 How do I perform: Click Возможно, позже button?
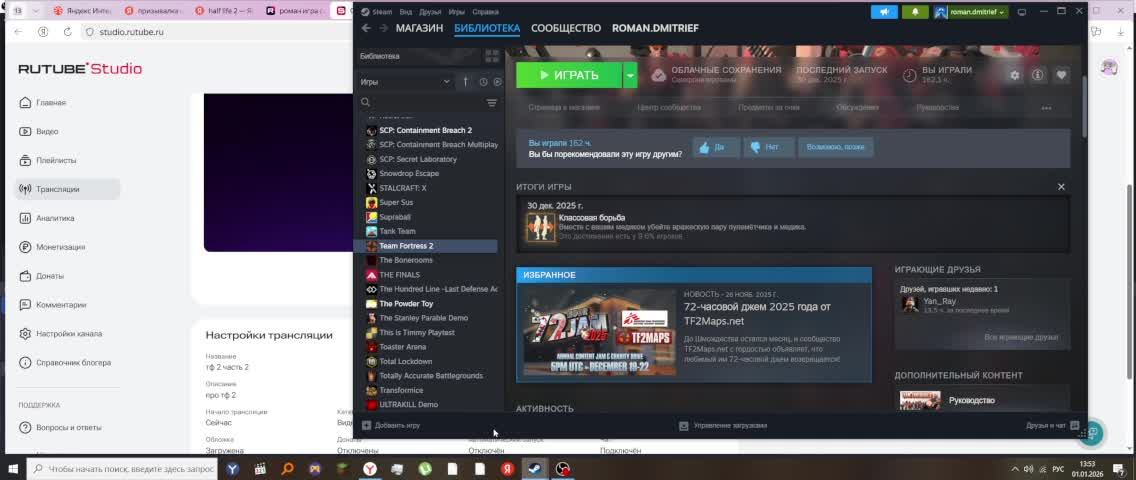(835, 148)
